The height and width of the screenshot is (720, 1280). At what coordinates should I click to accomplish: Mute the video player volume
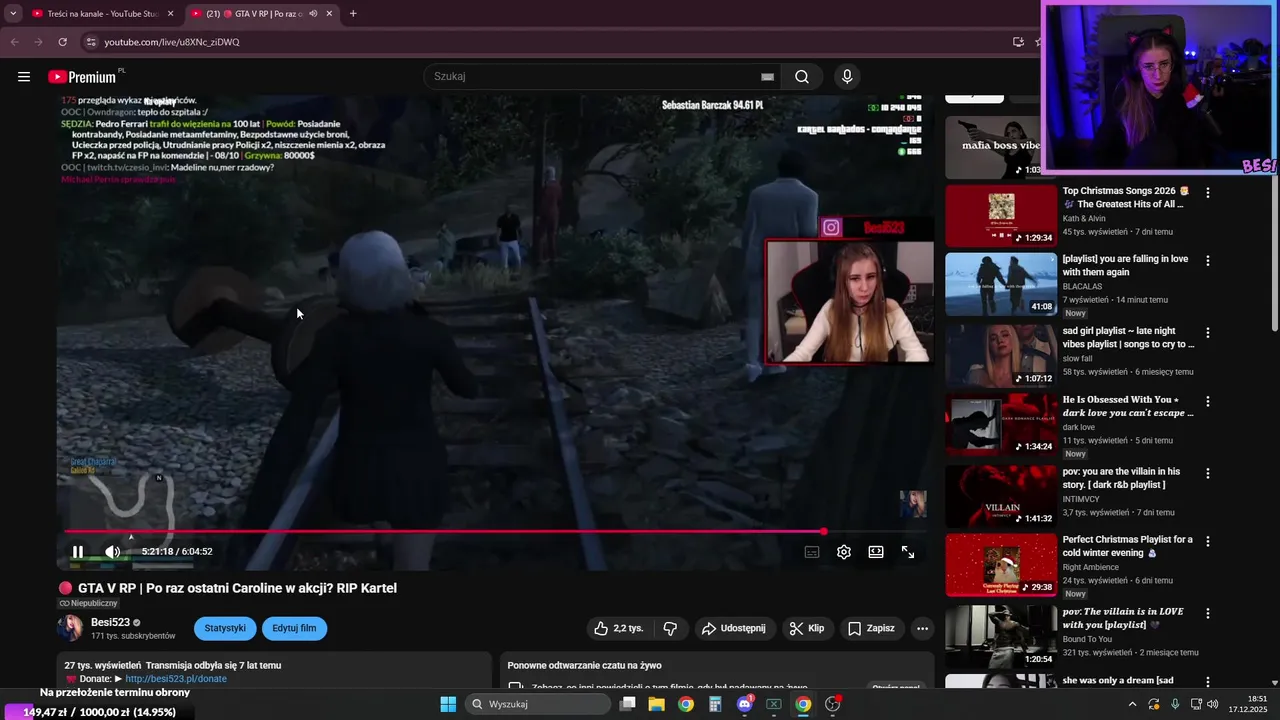click(112, 552)
